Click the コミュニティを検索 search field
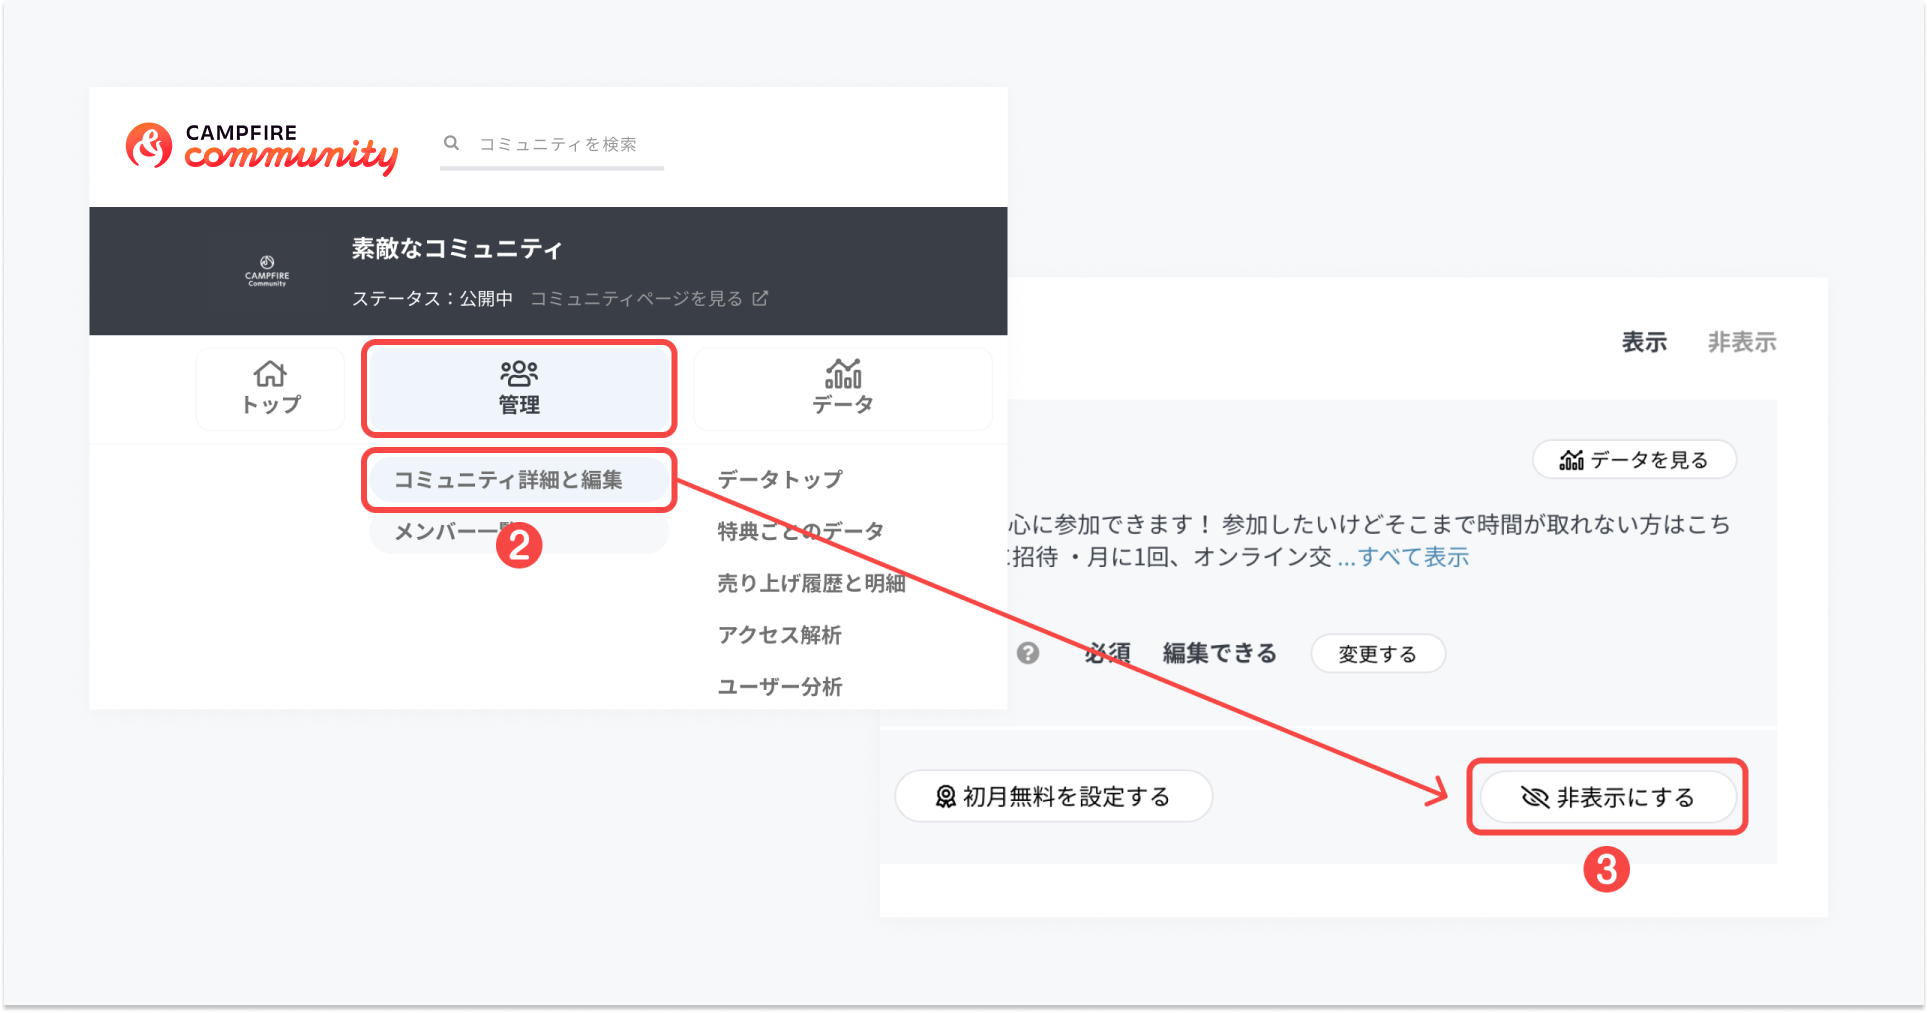The image size is (1928, 1013). click(x=558, y=144)
